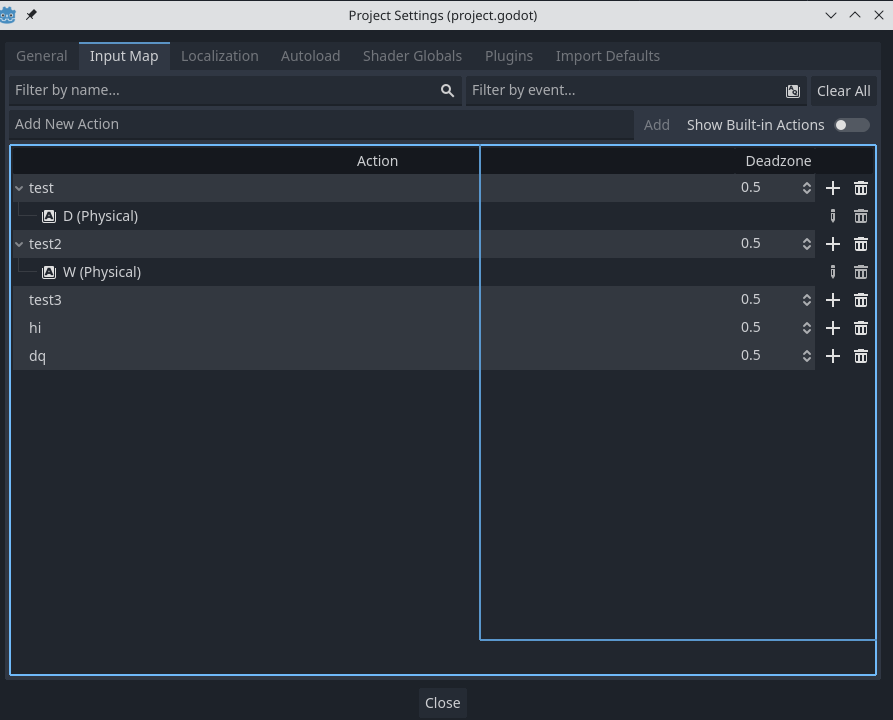Remove the "W (Physical)" event
Viewport: 893px width, 720px height.
pyautogui.click(x=861, y=272)
